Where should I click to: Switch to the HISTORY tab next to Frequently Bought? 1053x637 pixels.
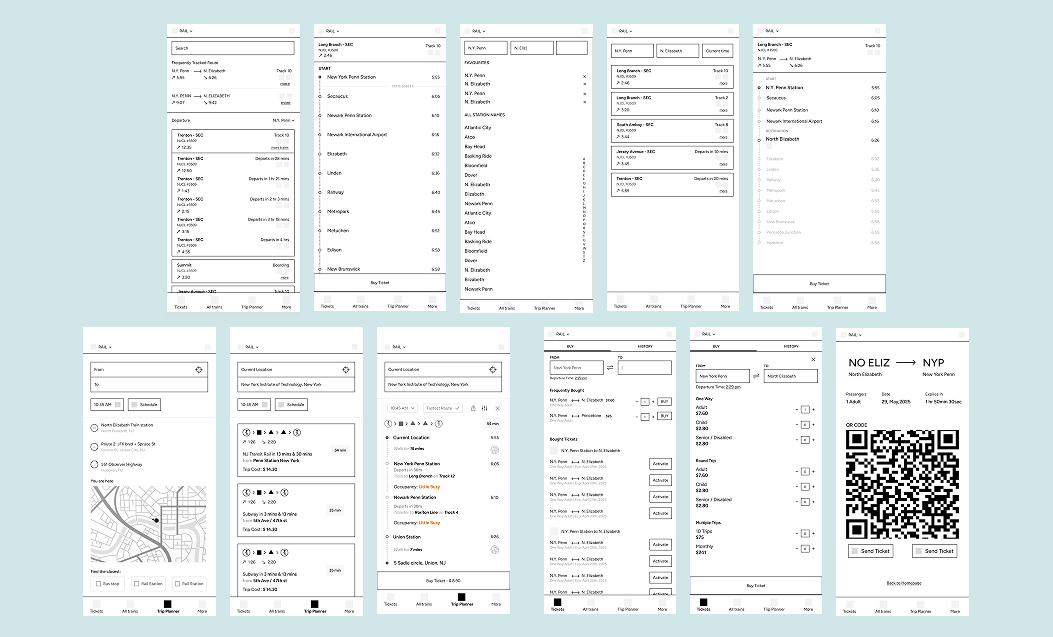pyautogui.click(x=643, y=346)
